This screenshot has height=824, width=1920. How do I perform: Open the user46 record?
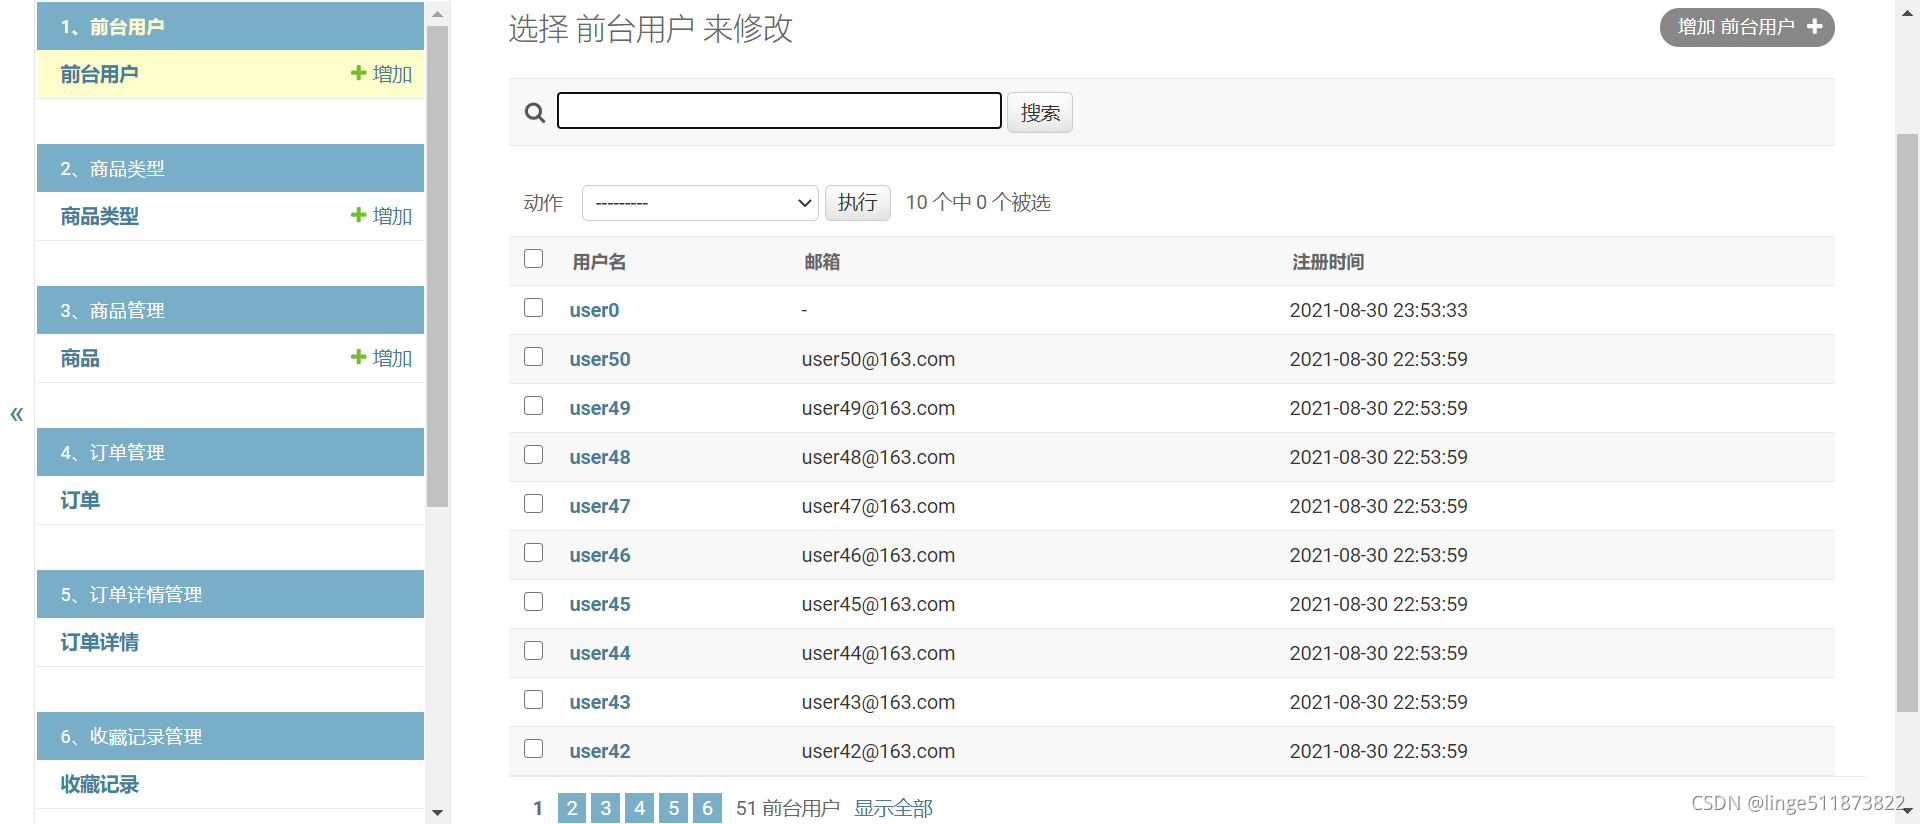click(x=600, y=555)
